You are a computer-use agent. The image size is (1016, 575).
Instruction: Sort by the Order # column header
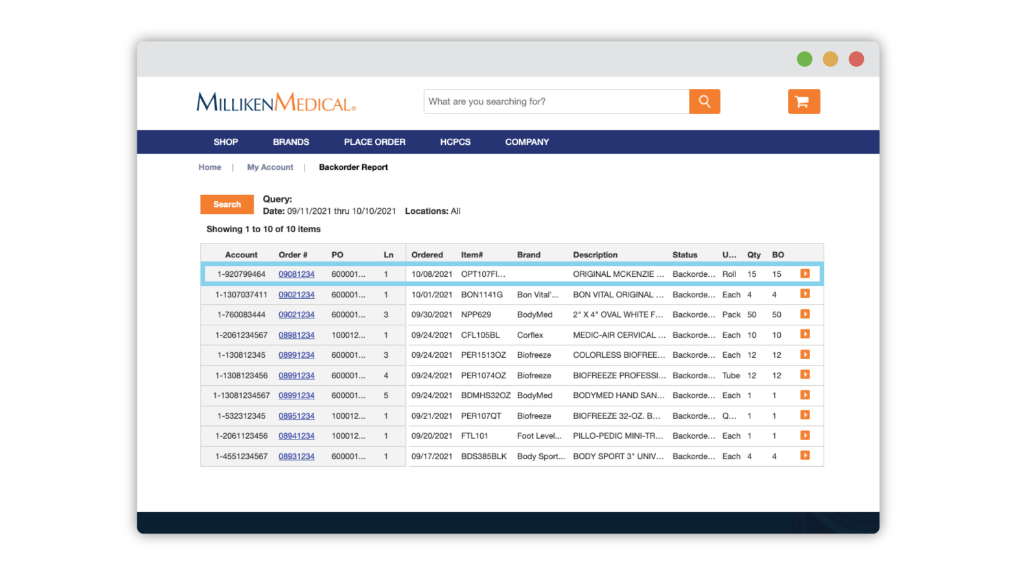(293, 255)
